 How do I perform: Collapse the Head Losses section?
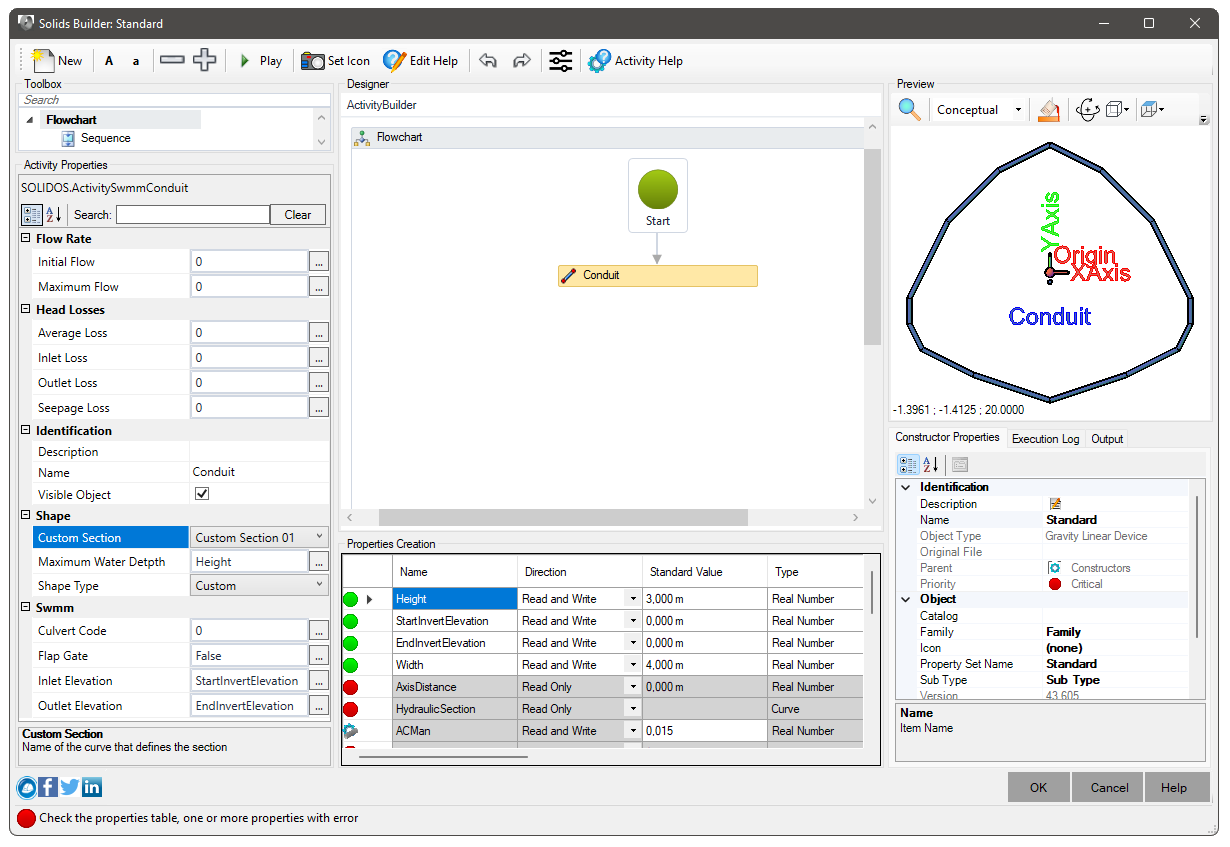click(x=26, y=310)
